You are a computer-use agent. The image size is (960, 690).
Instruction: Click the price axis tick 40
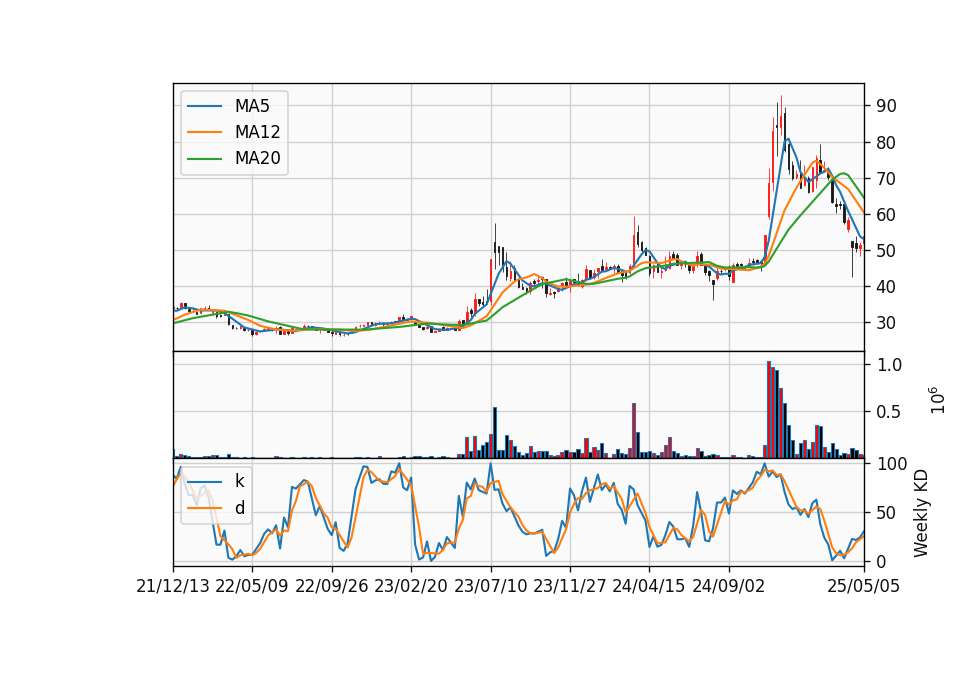(x=886, y=287)
